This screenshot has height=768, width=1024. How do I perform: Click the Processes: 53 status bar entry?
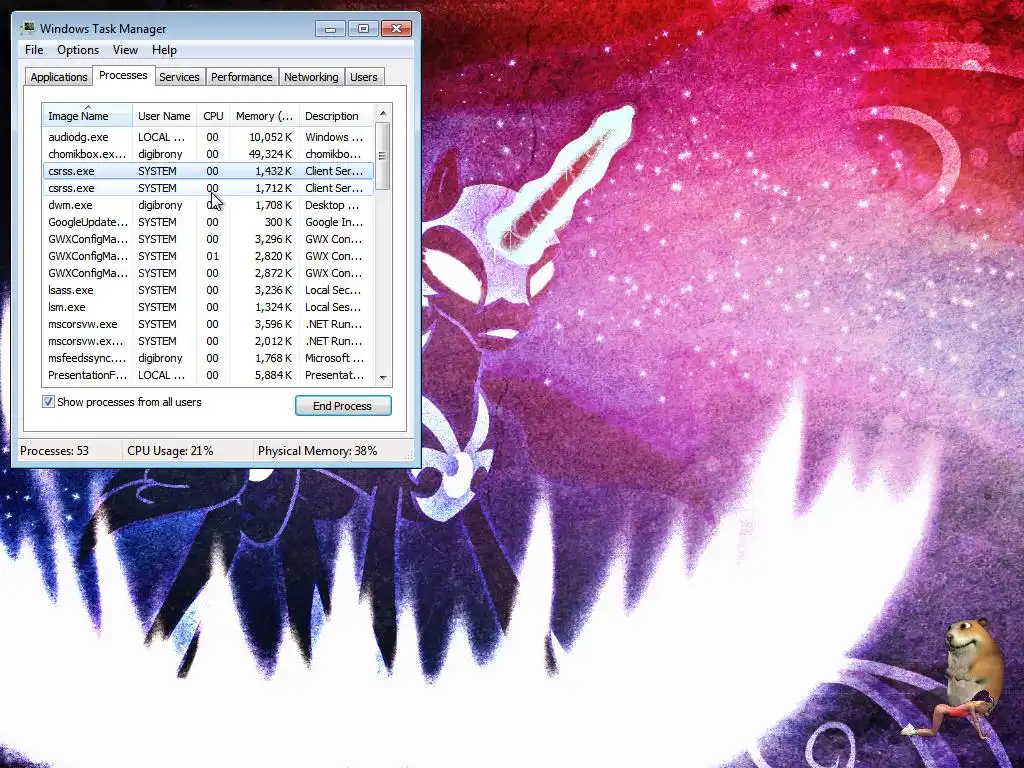pos(55,451)
